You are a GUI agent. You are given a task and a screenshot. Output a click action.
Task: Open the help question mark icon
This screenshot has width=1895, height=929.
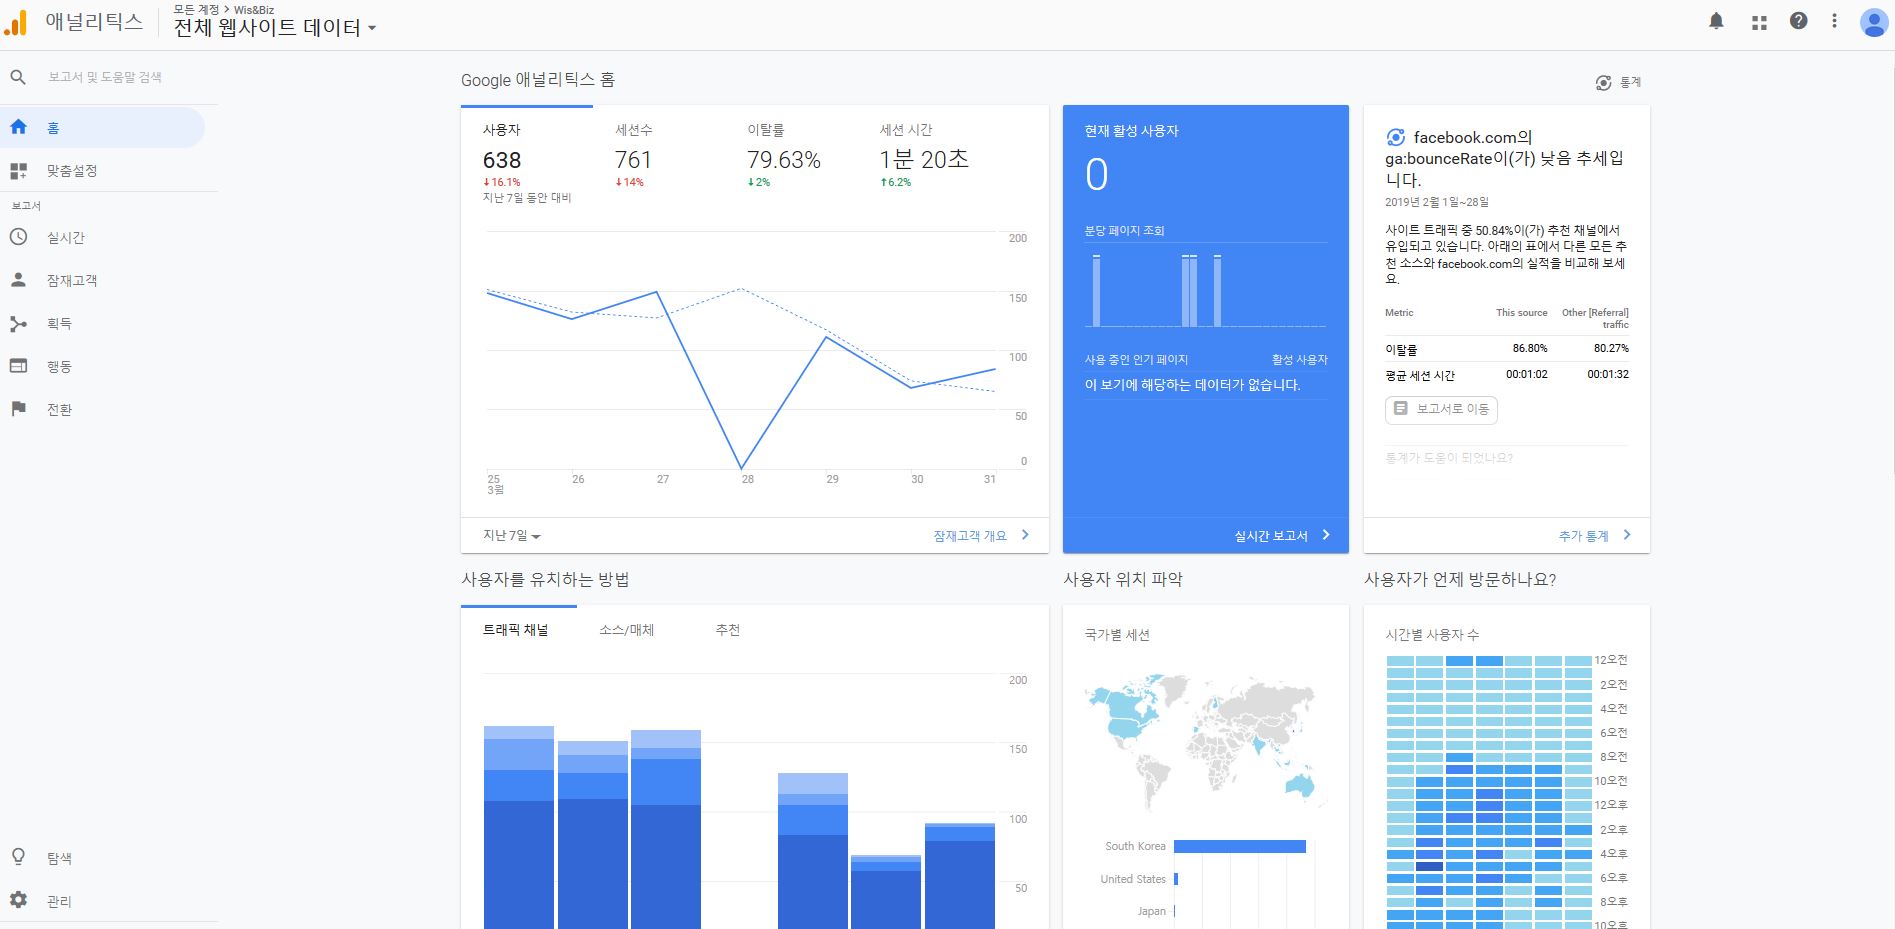pyautogui.click(x=1798, y=21)
